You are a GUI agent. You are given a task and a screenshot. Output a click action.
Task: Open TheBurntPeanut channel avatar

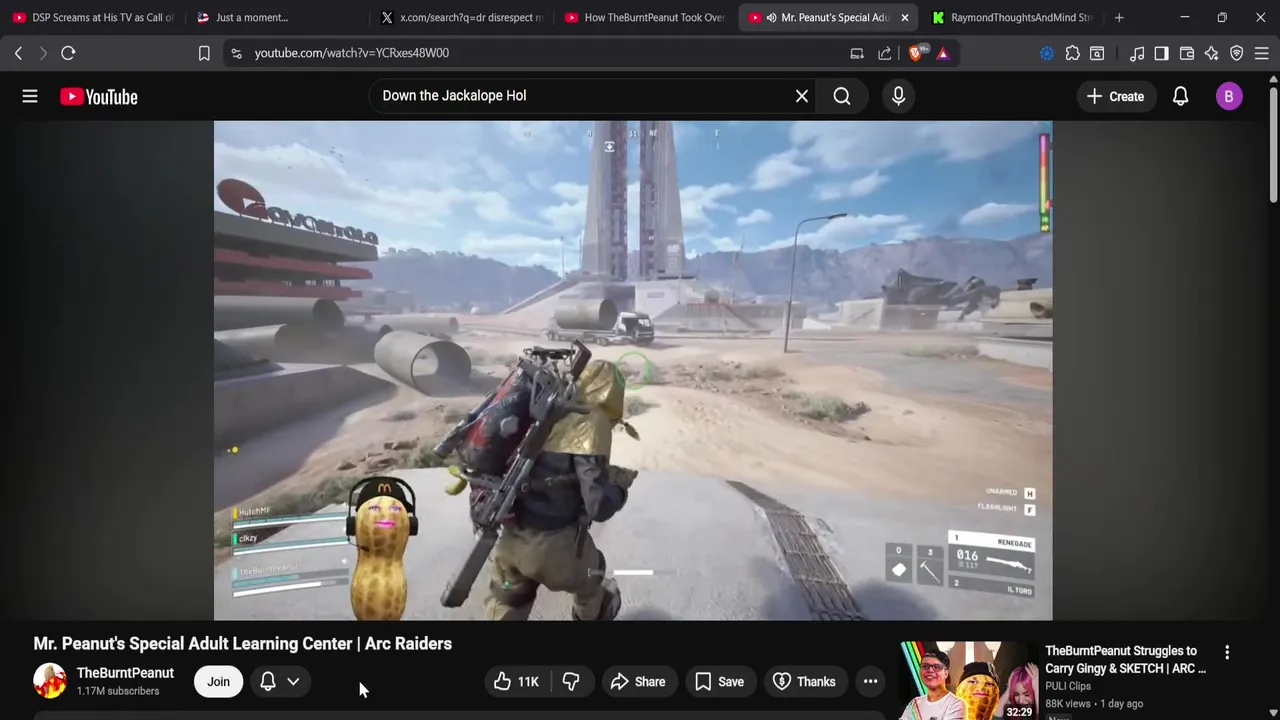tap(50, 681)
